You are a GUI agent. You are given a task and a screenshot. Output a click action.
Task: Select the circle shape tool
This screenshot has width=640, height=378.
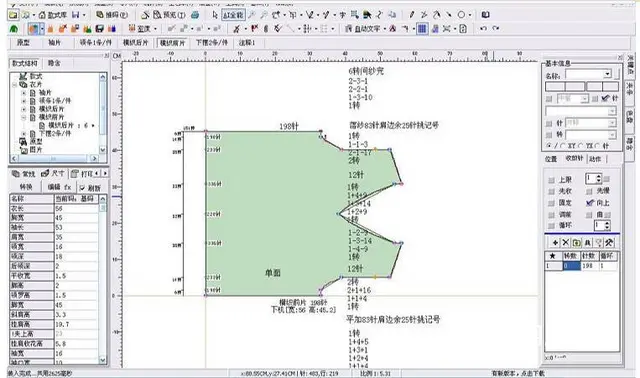461,15
